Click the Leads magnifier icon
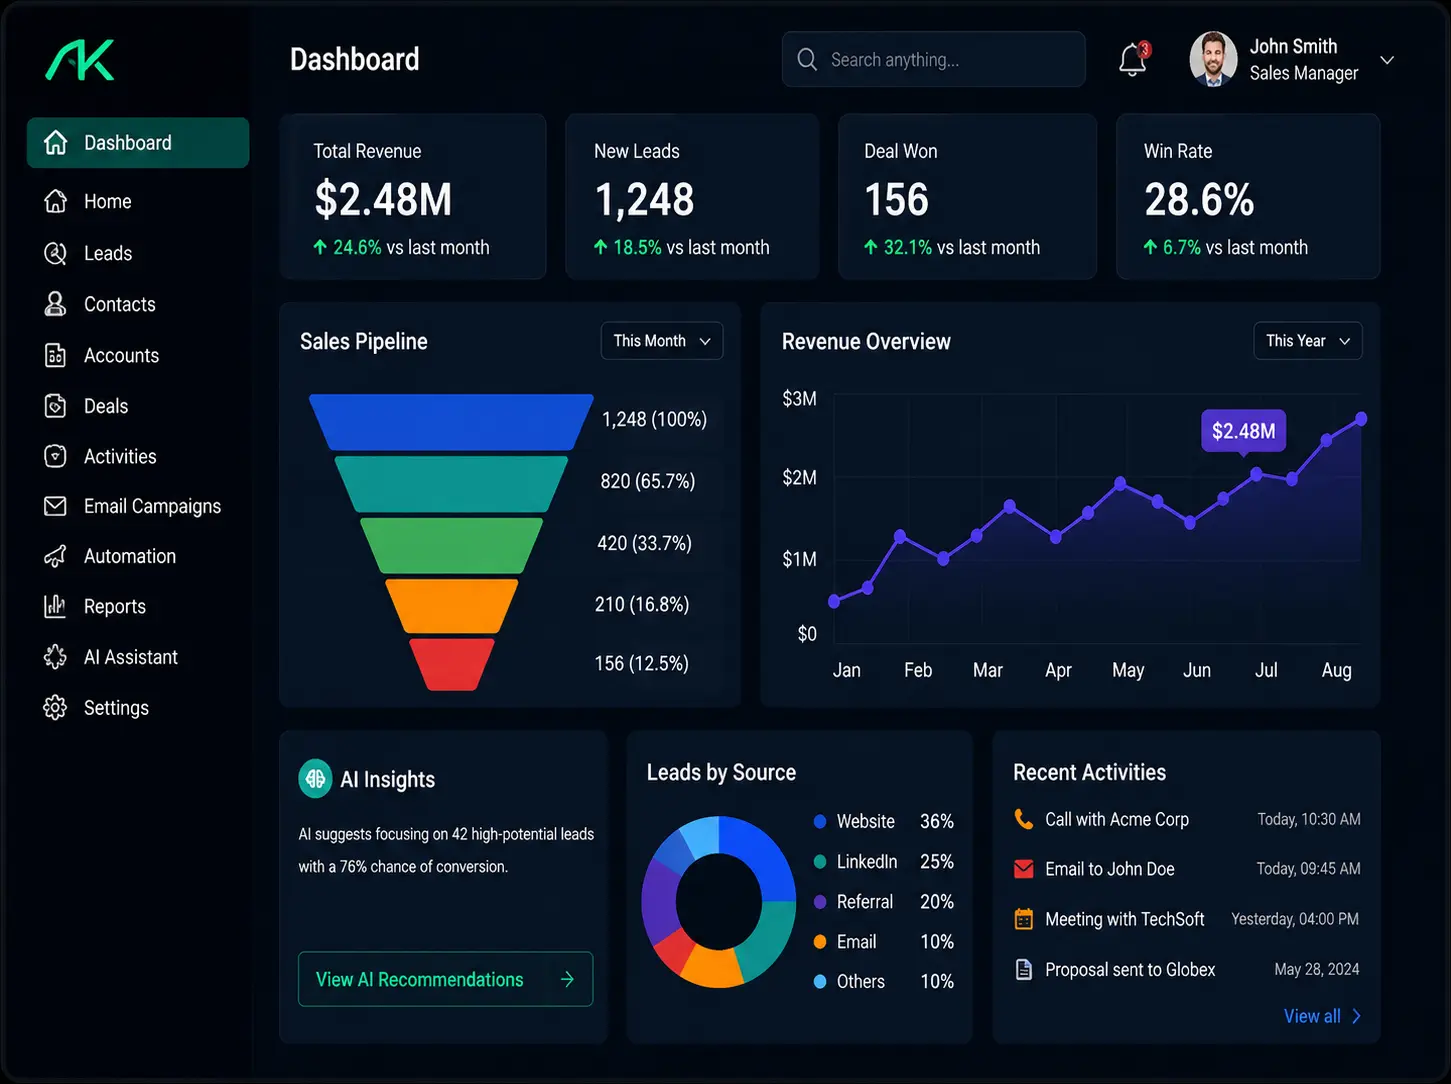 (x=56, y=253)
